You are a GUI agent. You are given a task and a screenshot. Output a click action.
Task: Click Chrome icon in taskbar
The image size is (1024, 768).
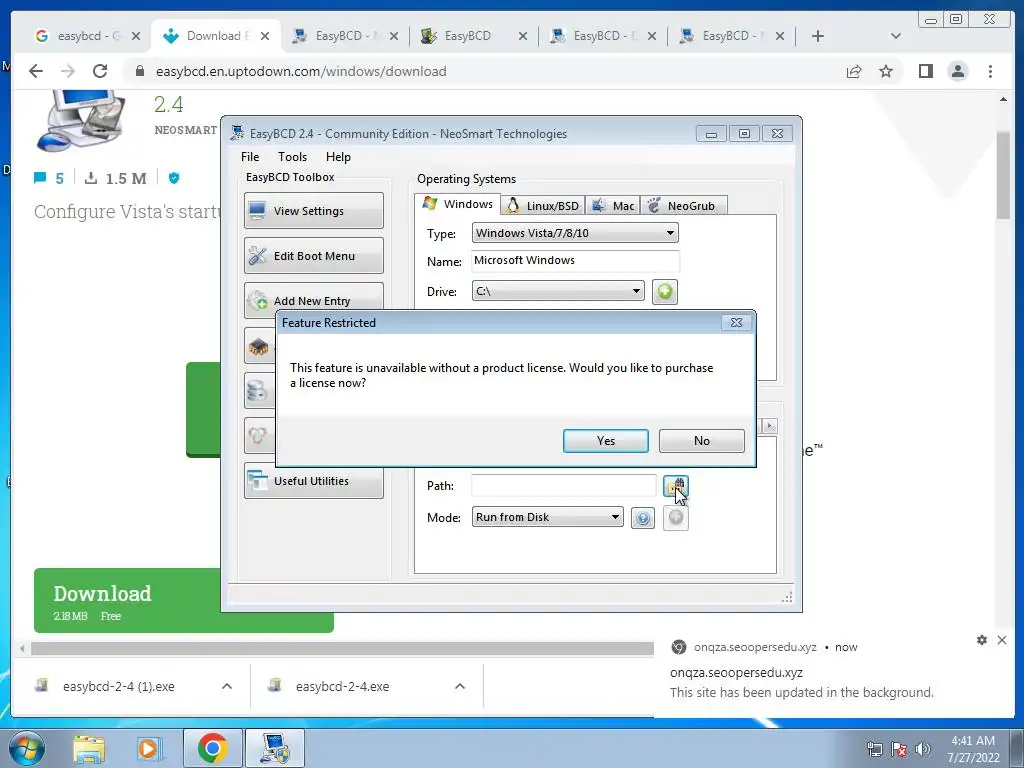point(212,748)
